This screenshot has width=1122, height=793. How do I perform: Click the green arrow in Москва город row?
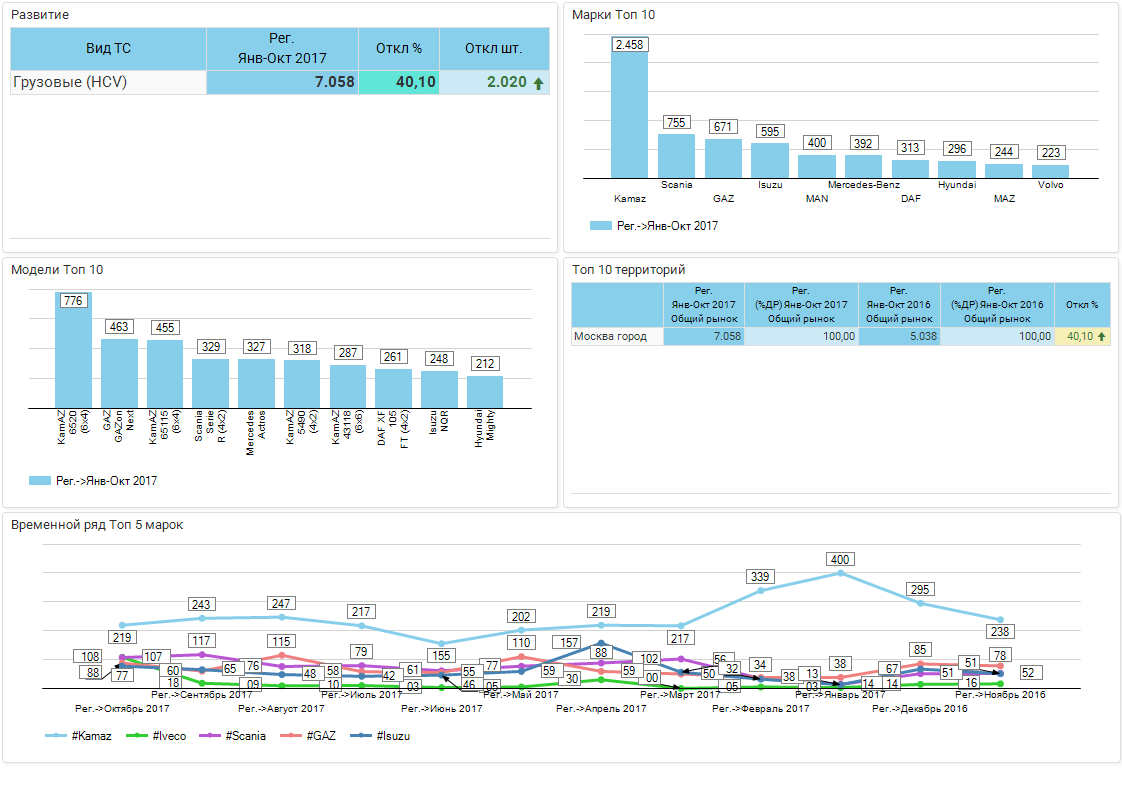point(1101,336)
